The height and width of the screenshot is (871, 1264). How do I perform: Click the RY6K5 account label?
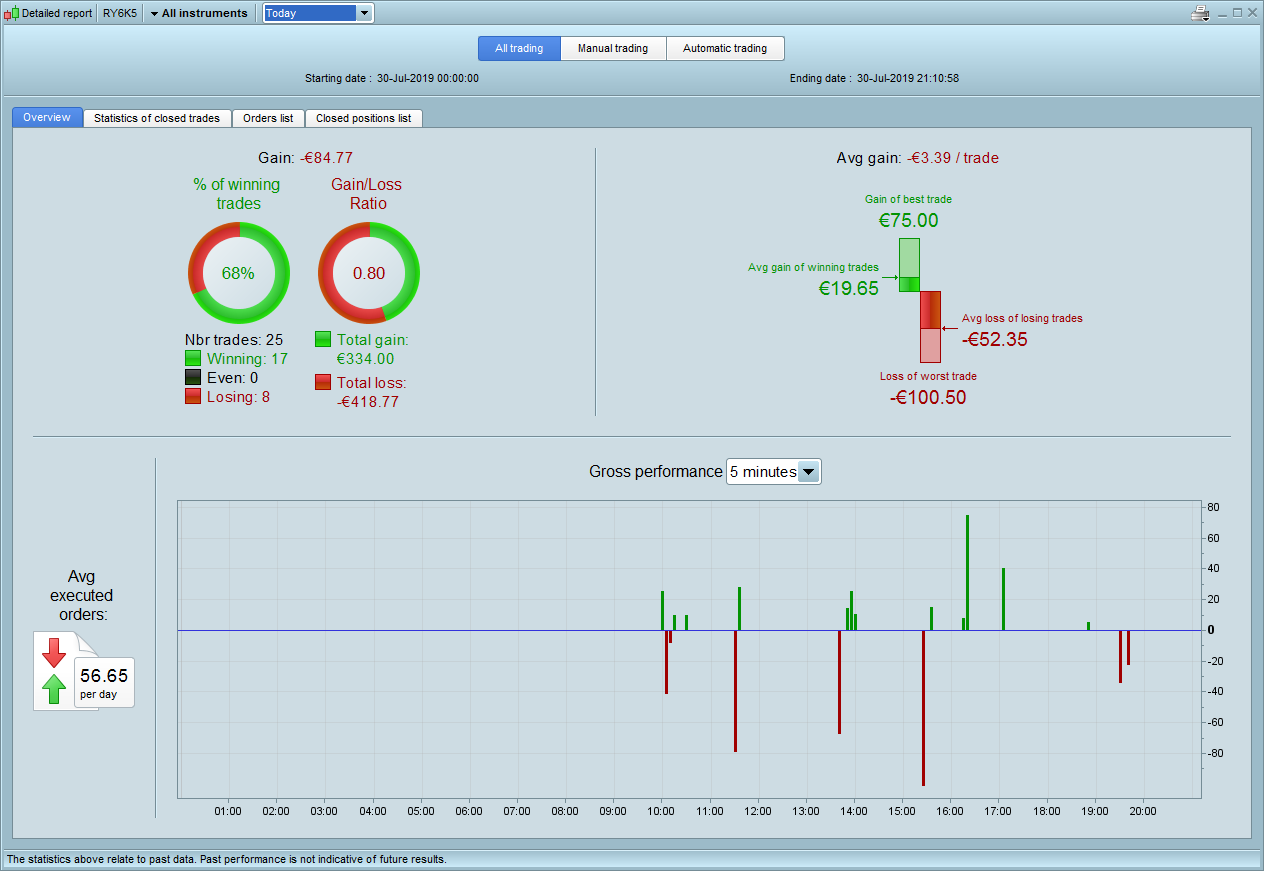120,14
